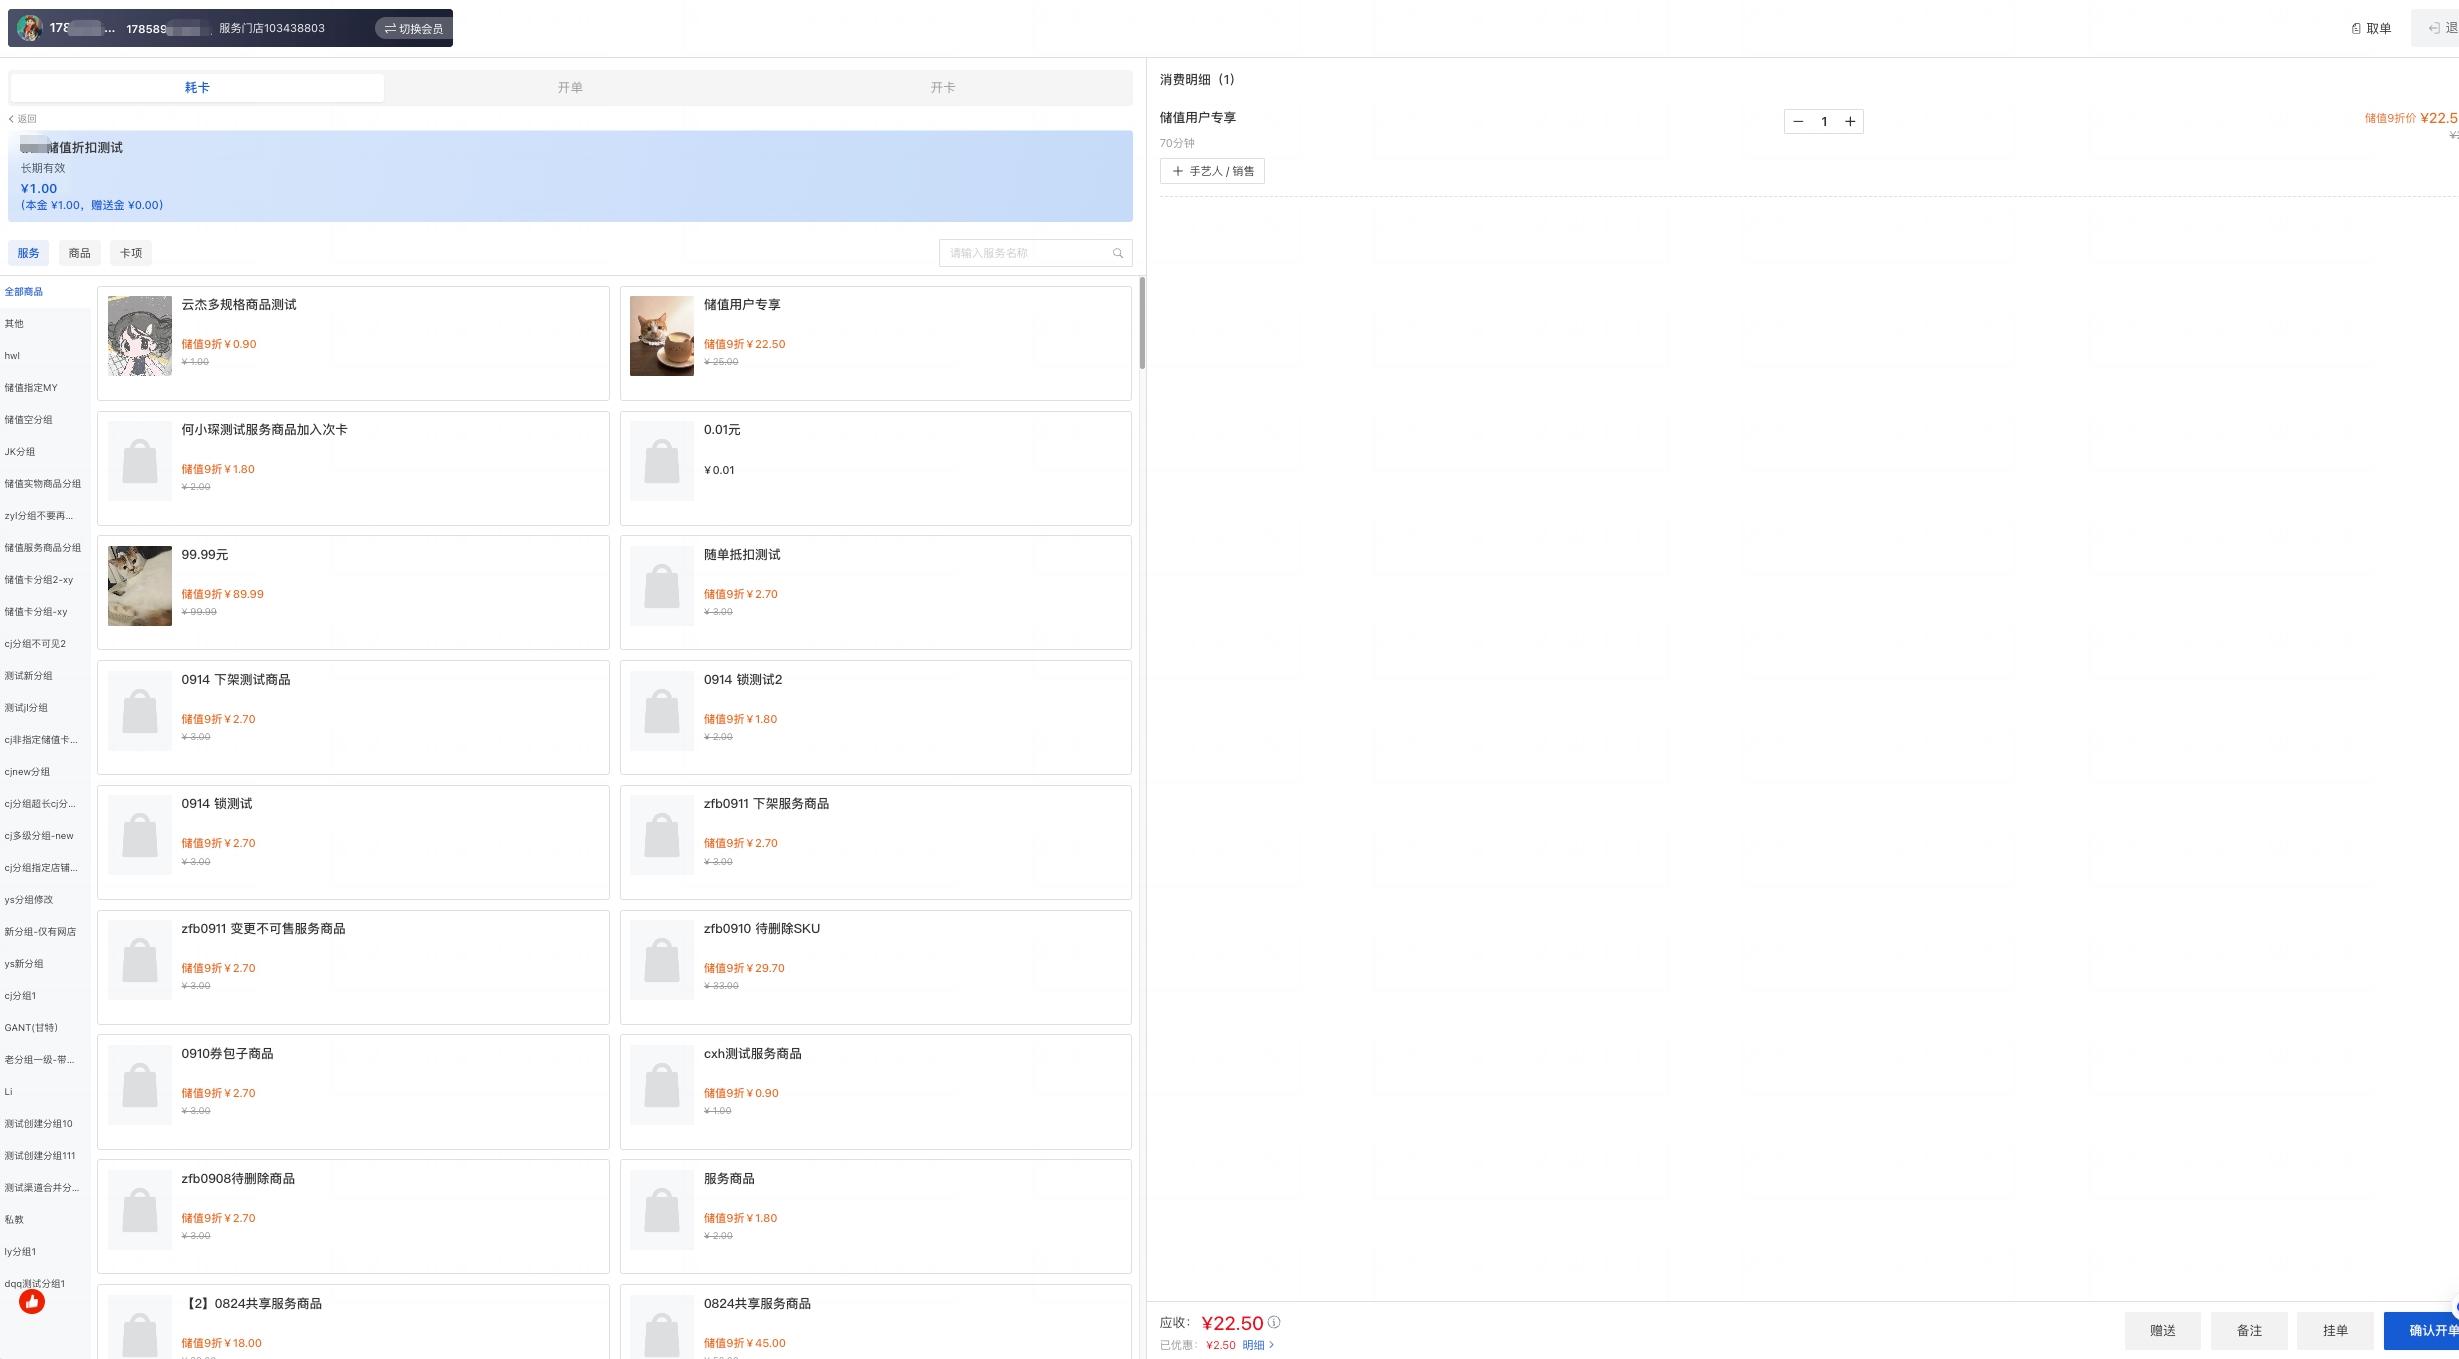
Task: Click the search magnifier icon
Action: click(x=1118, y=253)
